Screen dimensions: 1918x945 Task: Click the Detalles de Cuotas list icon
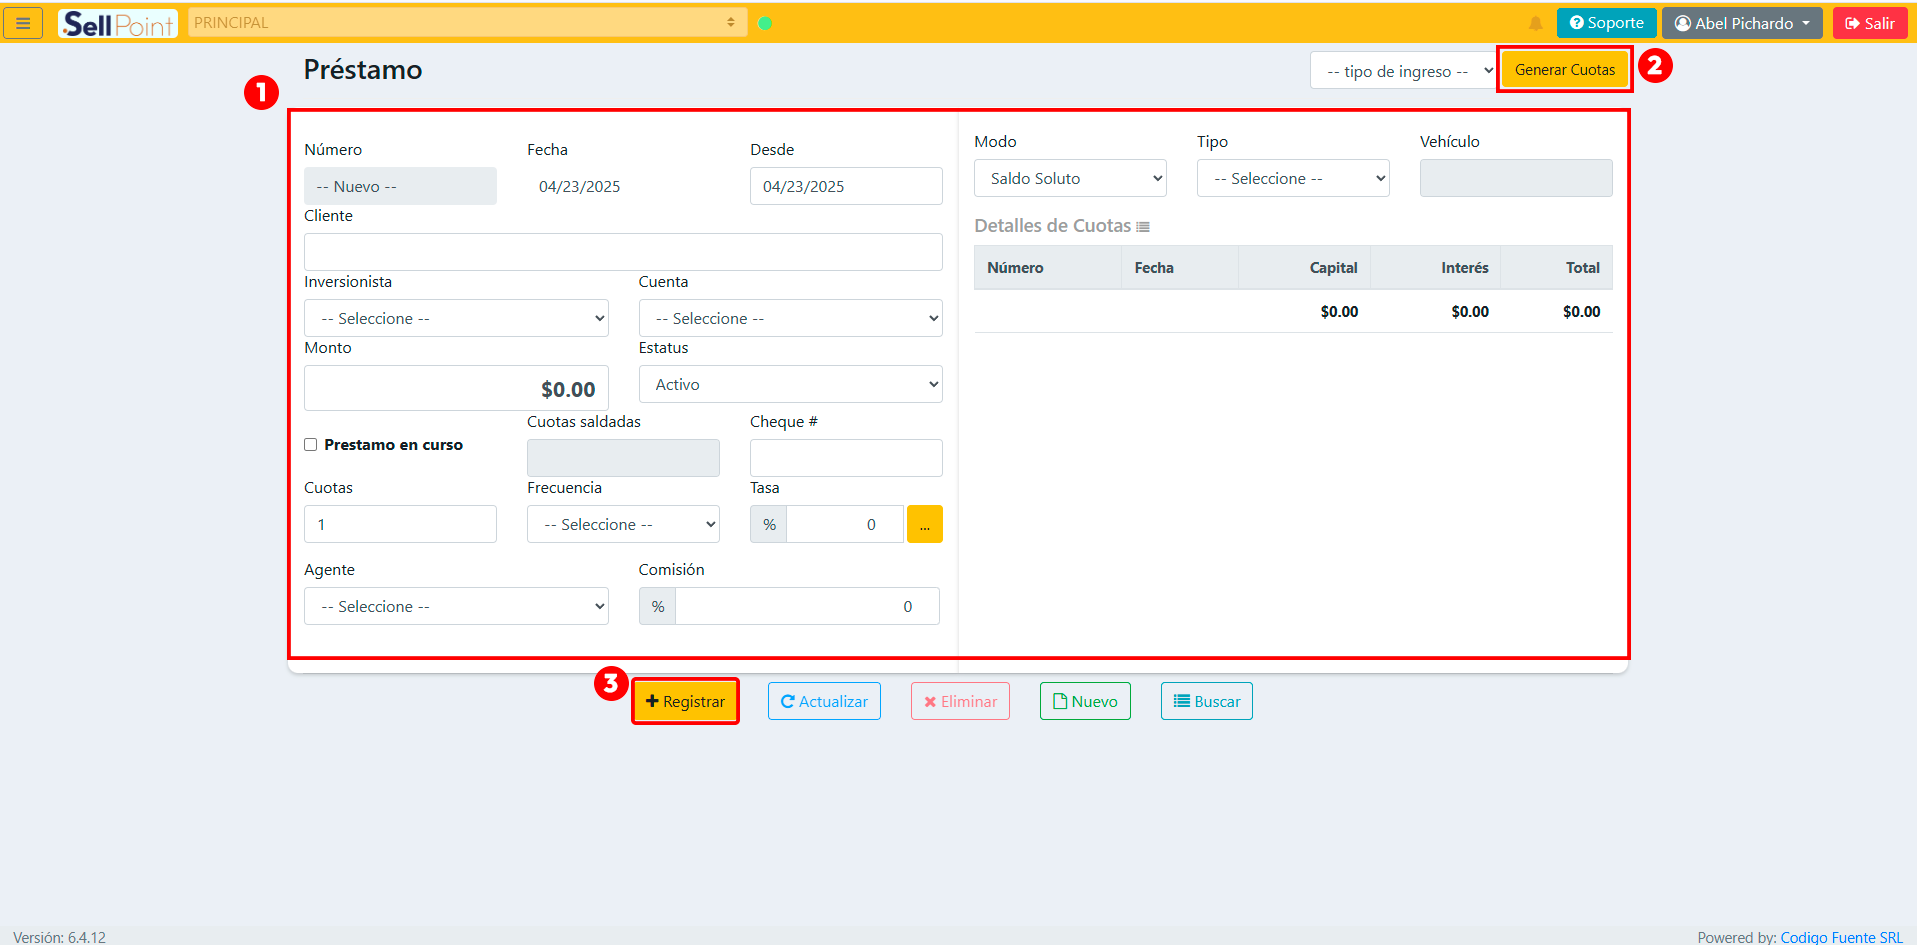click(1143, 227)
